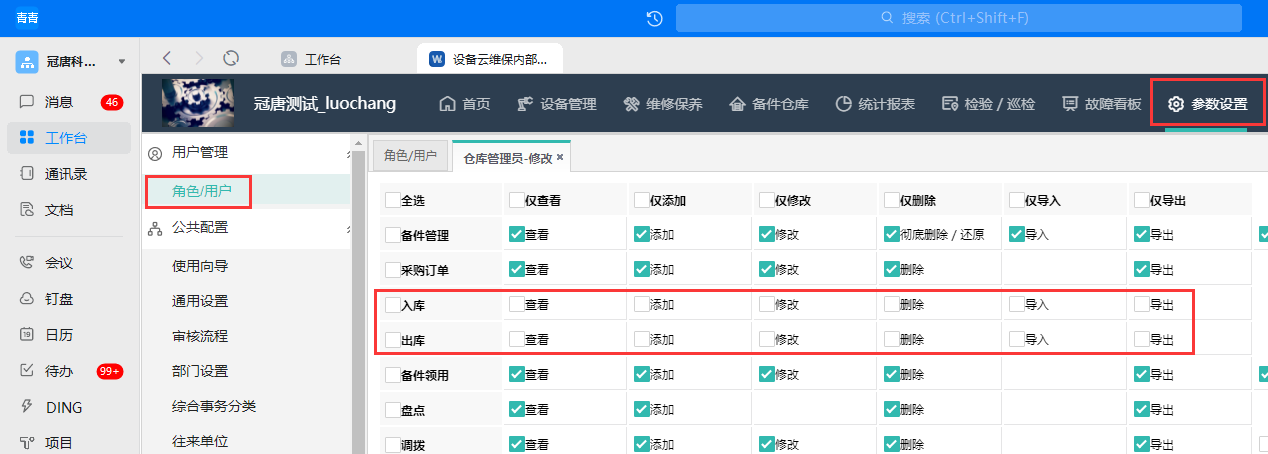The height and width of the screenshot is (454, 1268).
Task: Enable 导入 for 出库 row
Action: [x=1017, y=338]
